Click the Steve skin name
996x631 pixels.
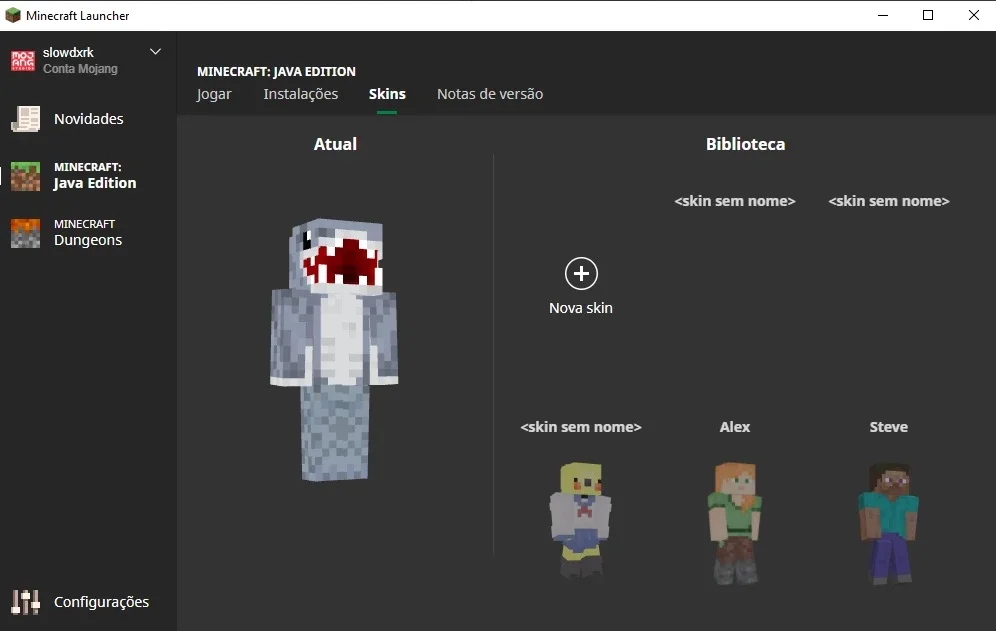coord(889,427)
